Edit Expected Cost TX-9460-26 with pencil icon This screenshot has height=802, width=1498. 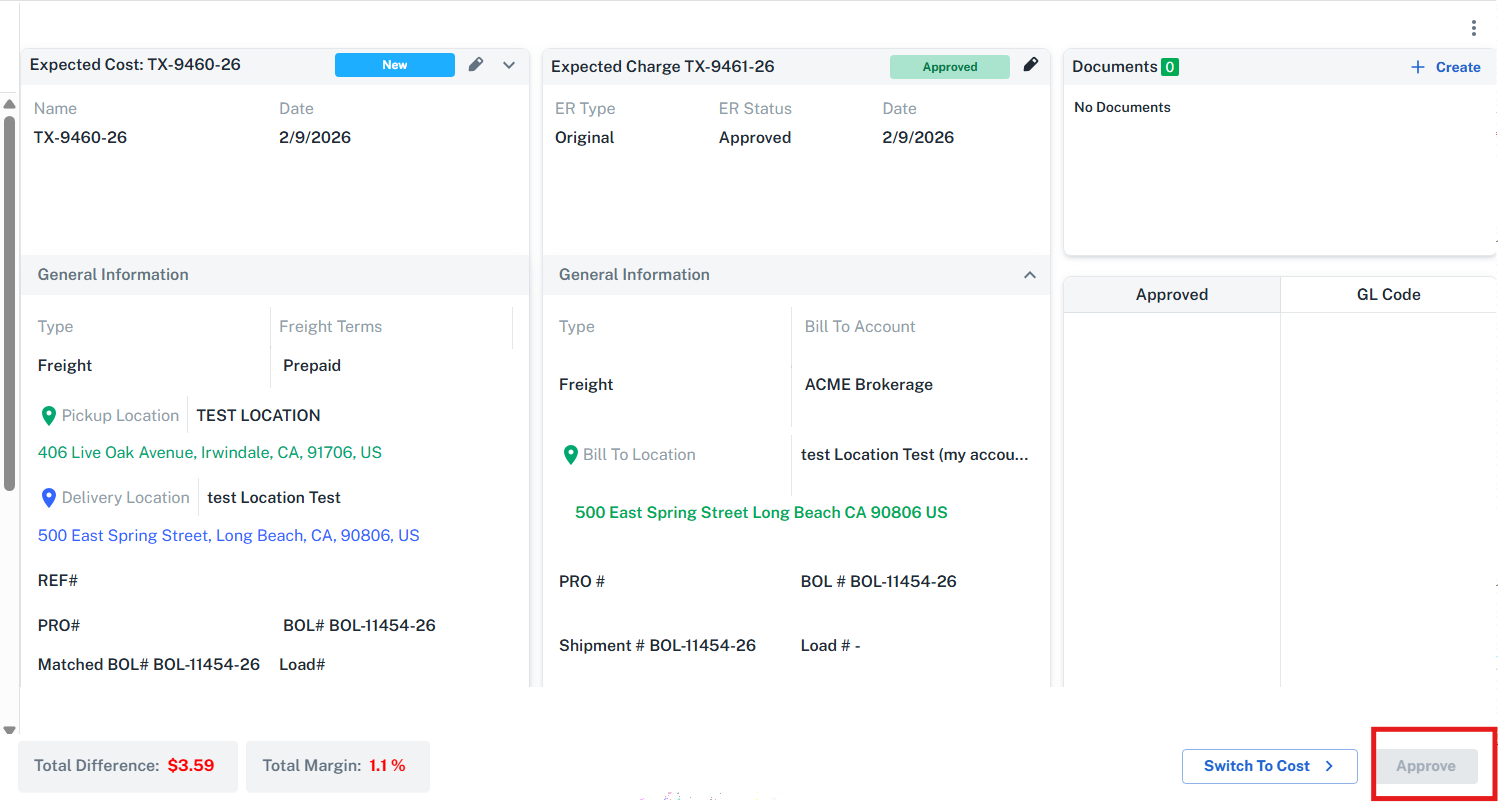476,65
